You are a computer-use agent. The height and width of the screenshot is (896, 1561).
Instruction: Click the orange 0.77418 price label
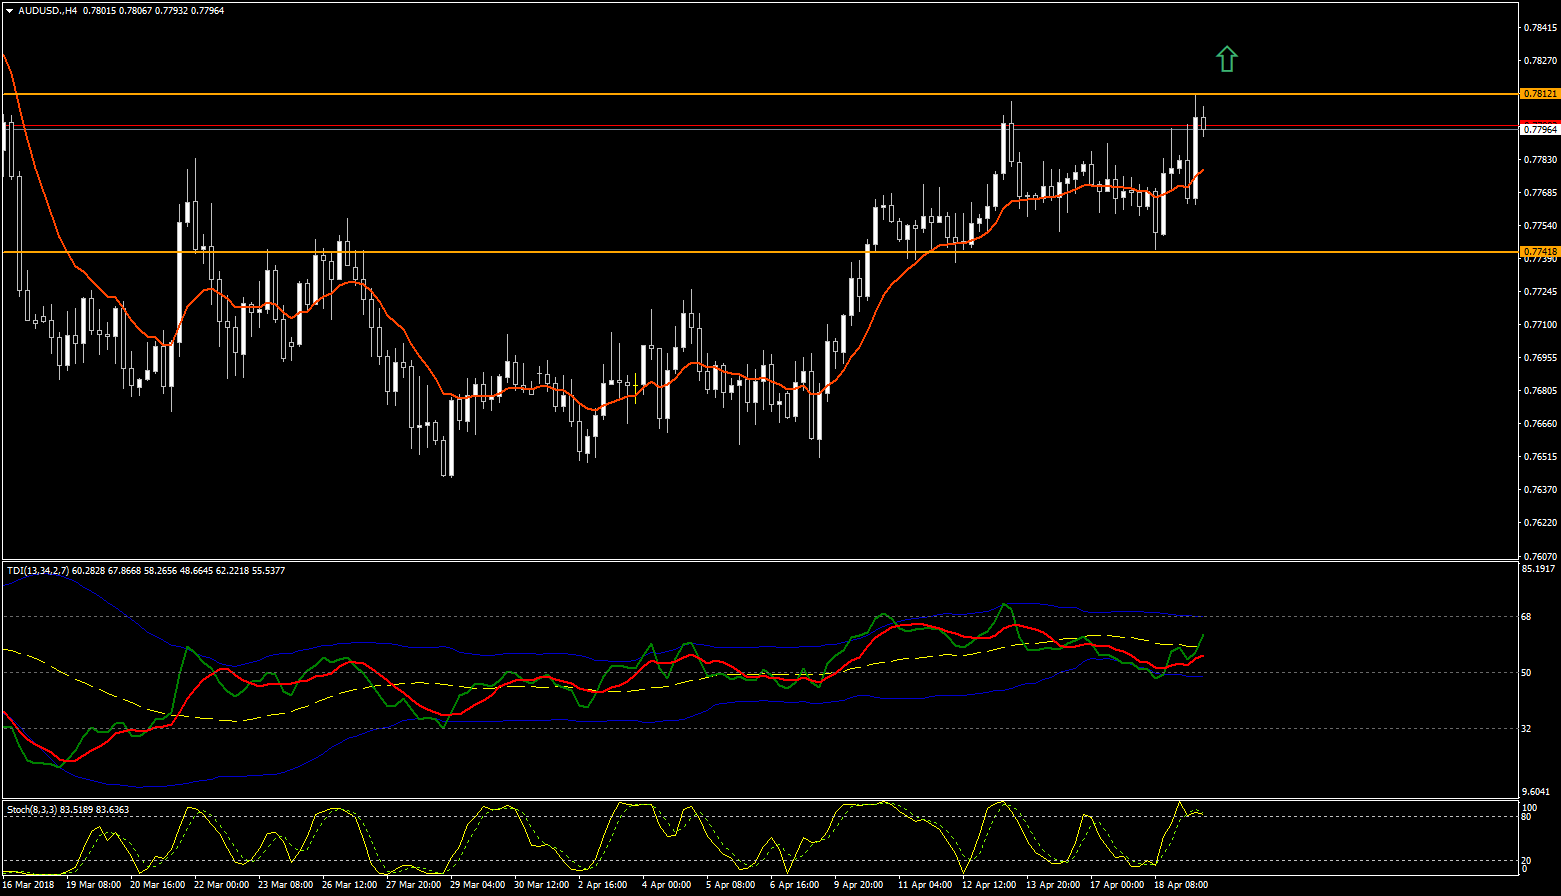click(1538, 251)
